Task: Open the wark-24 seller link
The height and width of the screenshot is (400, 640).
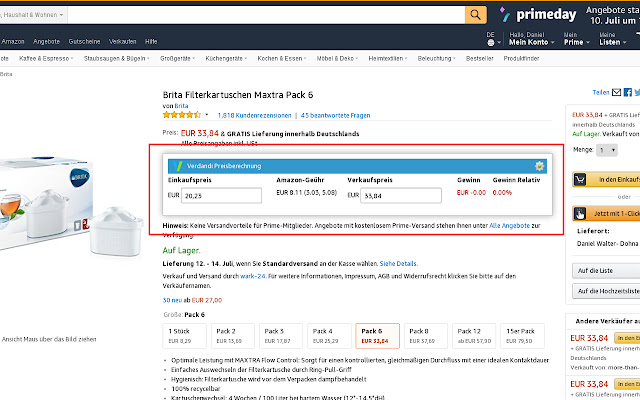Action: click(x=253, y=276)
